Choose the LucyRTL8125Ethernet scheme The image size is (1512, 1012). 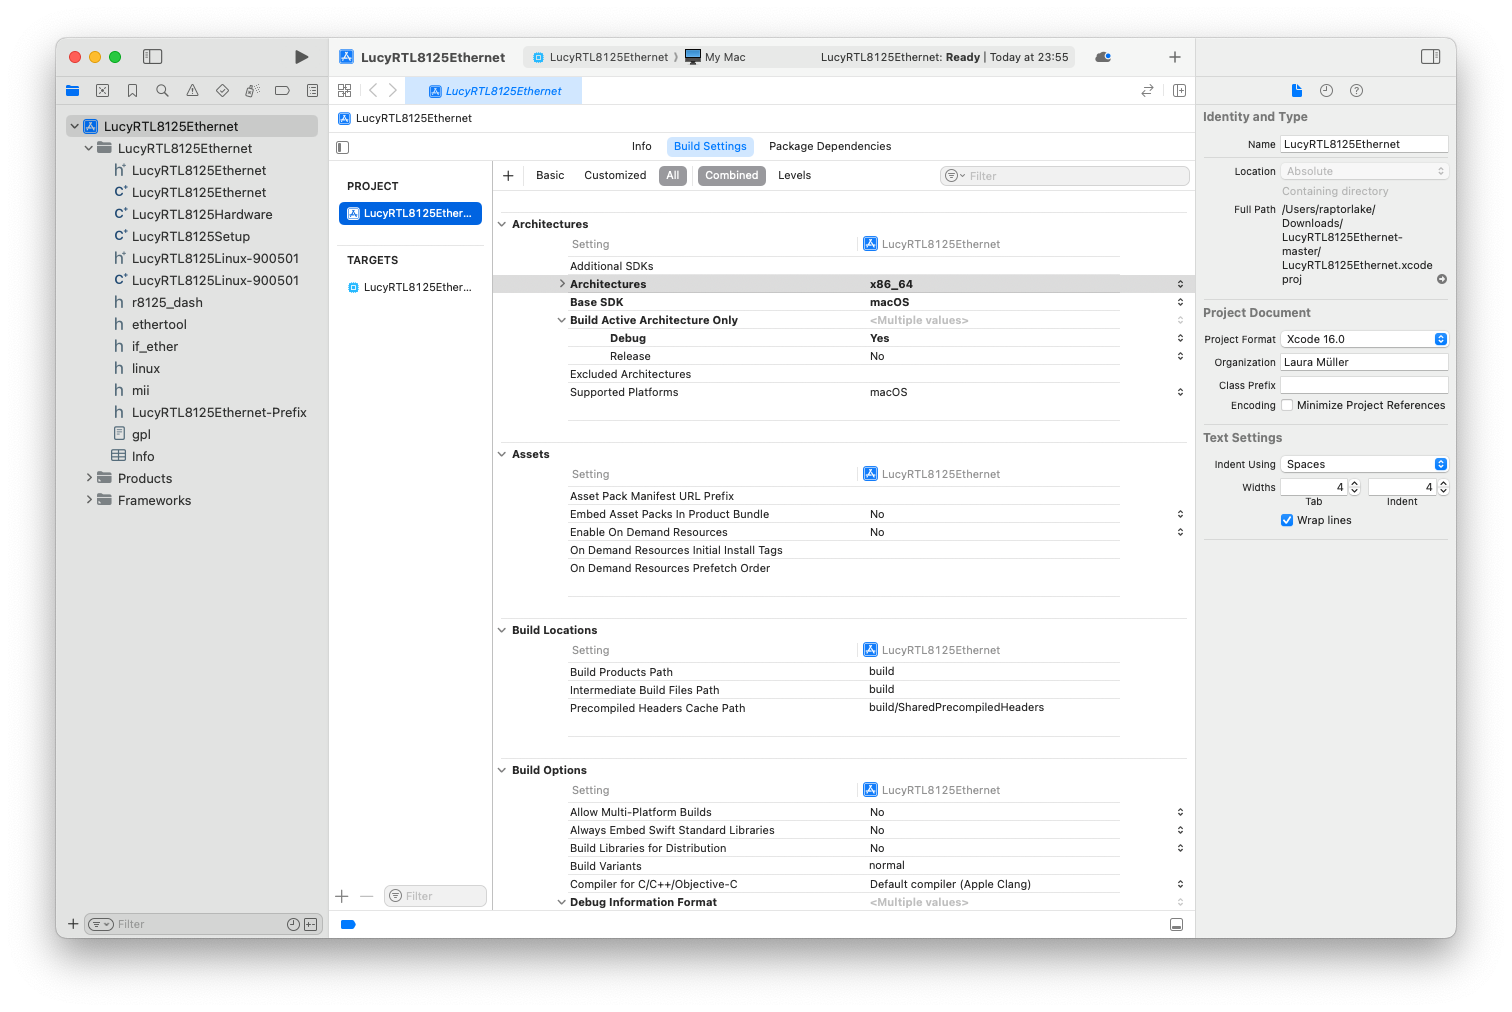[600, 58]
